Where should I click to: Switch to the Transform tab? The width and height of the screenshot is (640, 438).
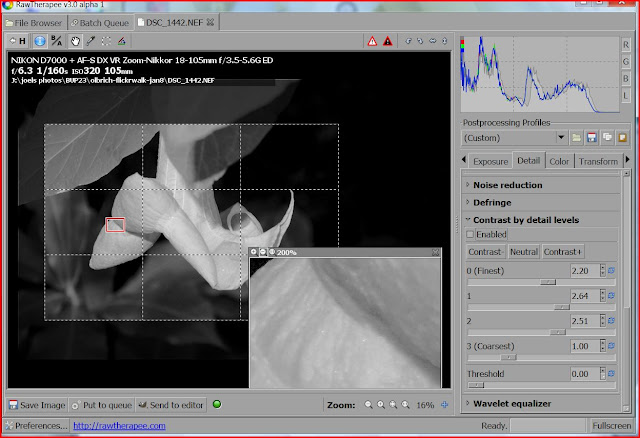[598, 162]
